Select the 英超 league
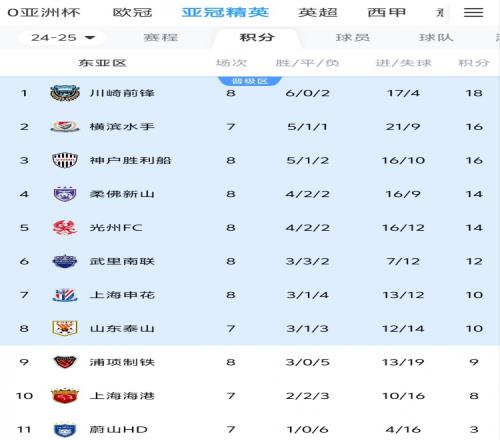Screen dimensions: 500x440 point(318,13)
